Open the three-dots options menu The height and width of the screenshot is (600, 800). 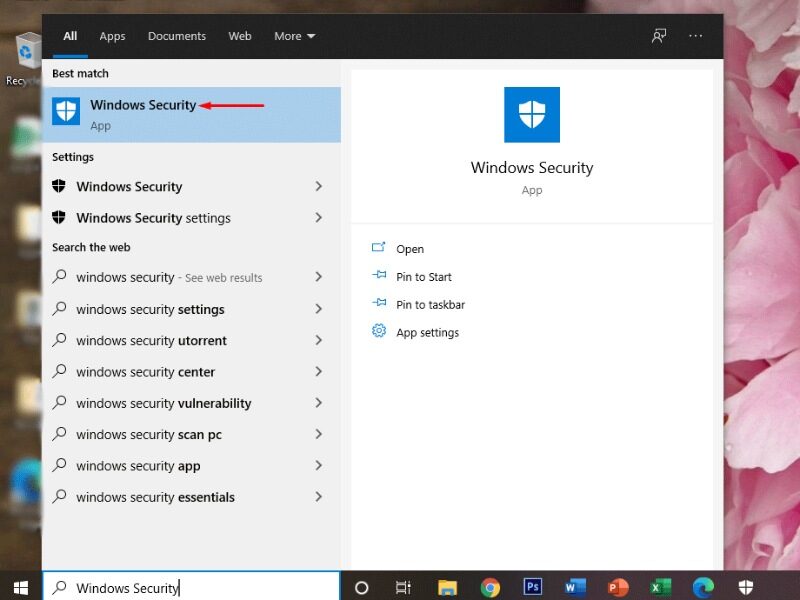[696, 36]
